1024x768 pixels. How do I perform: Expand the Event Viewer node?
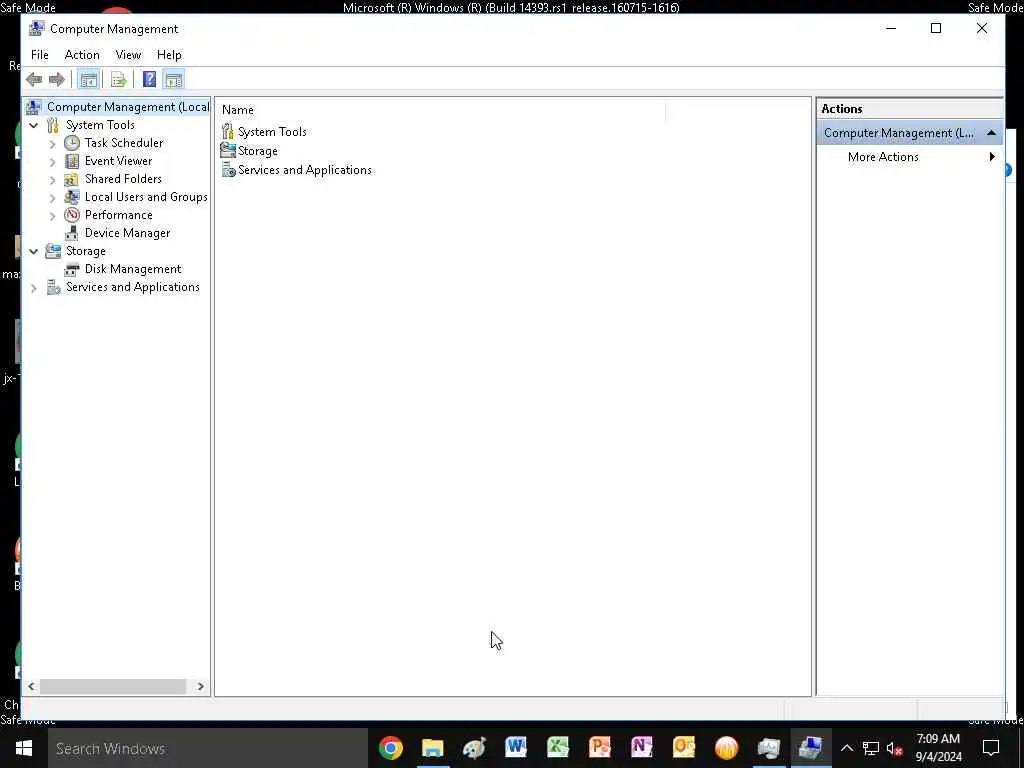click(52, 161)
